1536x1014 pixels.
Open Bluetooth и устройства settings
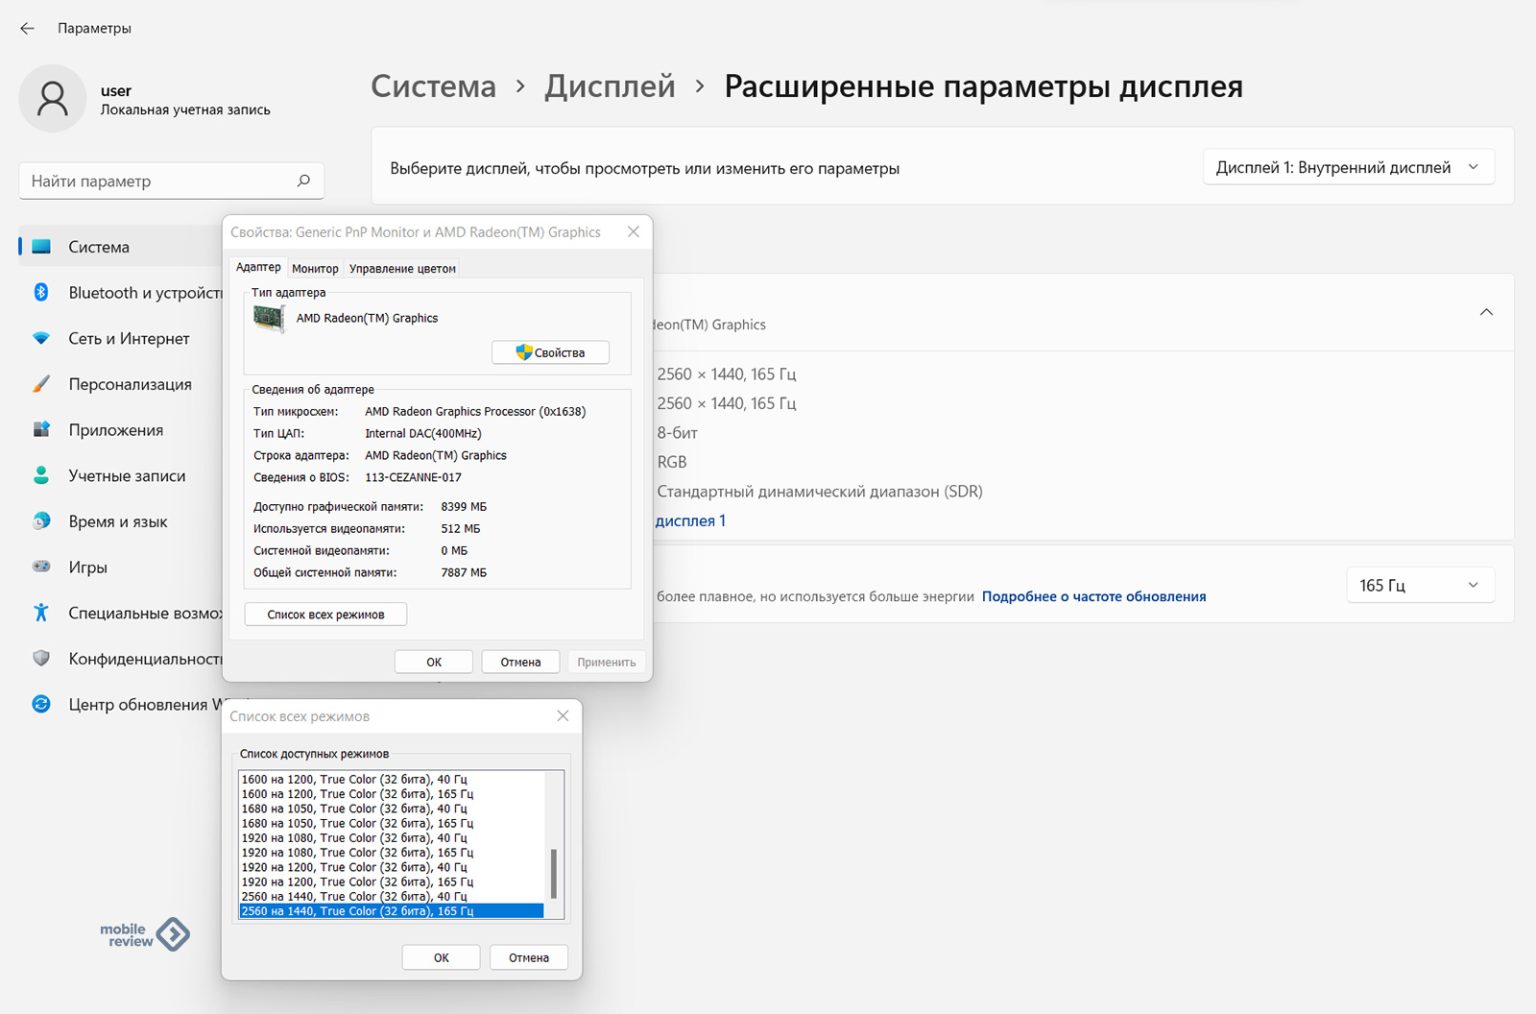[x=120, y=292]
